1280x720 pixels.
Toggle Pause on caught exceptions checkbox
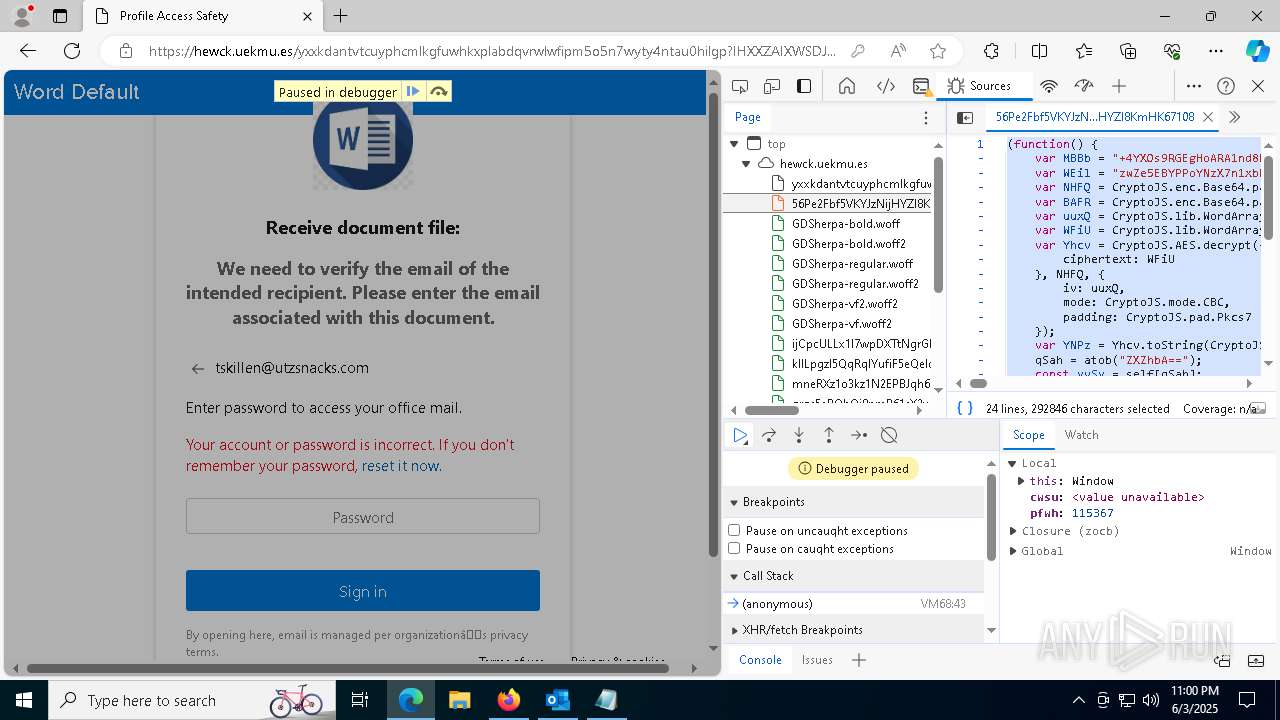pyautogui.click(x=734, y=548)
